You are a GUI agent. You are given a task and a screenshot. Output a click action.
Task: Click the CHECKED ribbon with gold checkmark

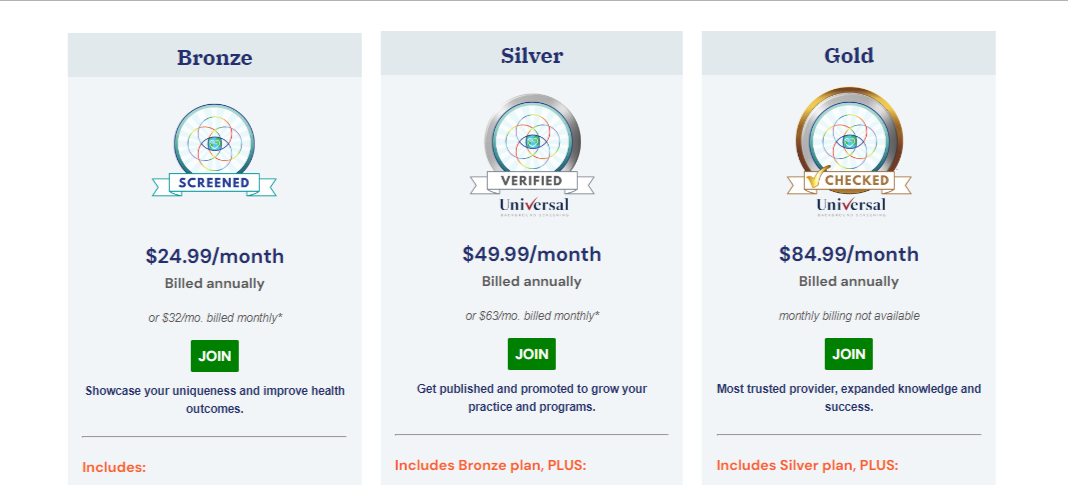click(x=849, y=180)
